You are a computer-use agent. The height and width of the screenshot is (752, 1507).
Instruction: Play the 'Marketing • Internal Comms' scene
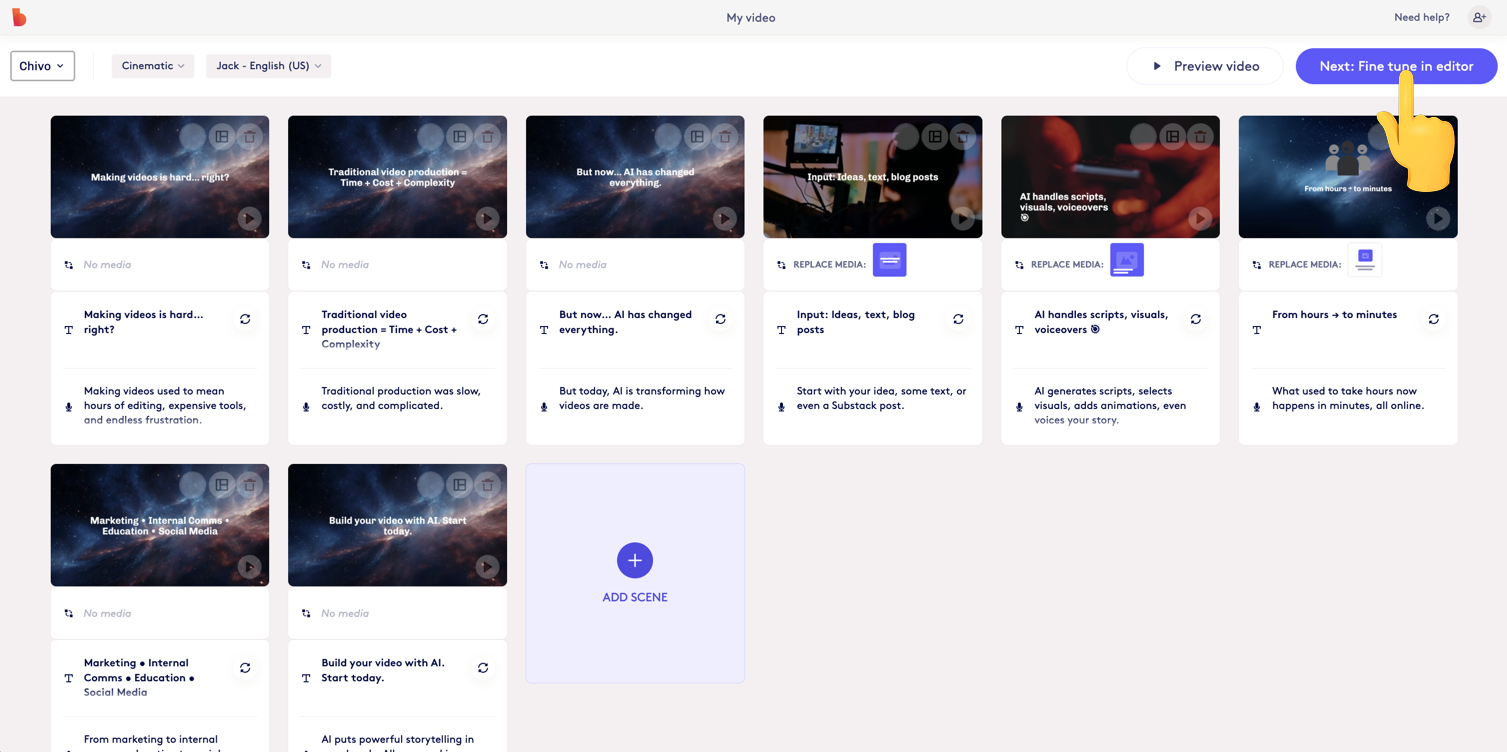249,567
